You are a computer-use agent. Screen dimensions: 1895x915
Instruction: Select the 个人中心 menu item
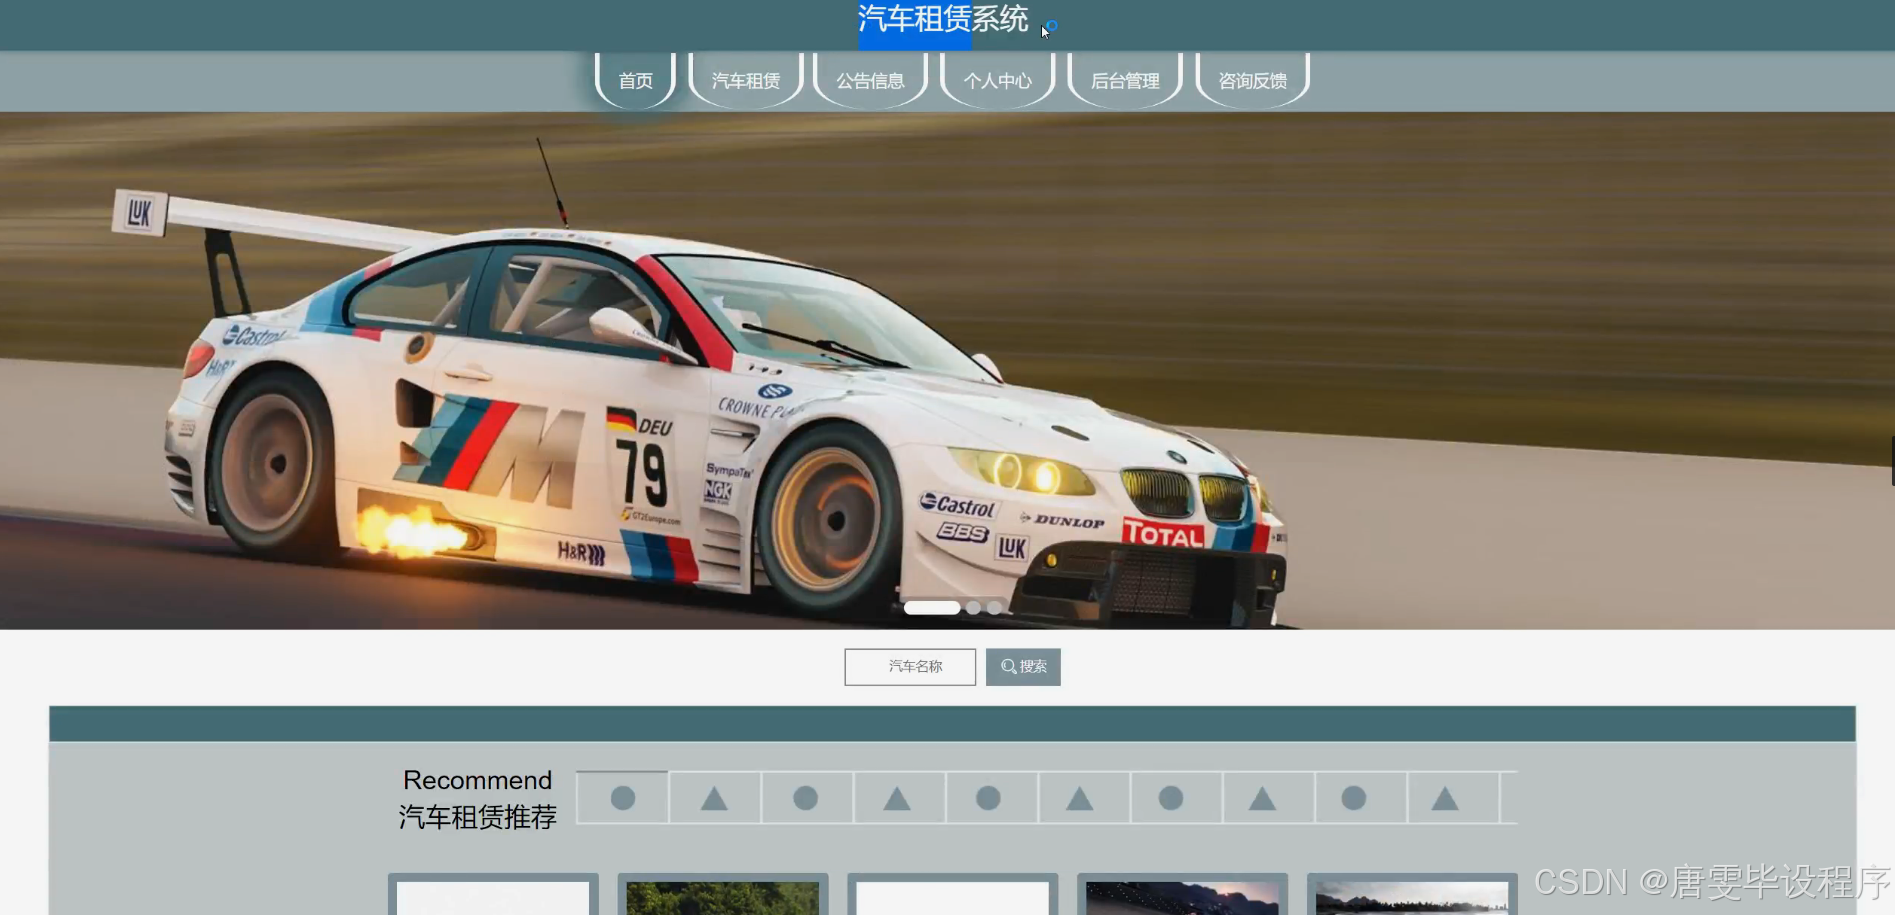[x=998, y=80]
